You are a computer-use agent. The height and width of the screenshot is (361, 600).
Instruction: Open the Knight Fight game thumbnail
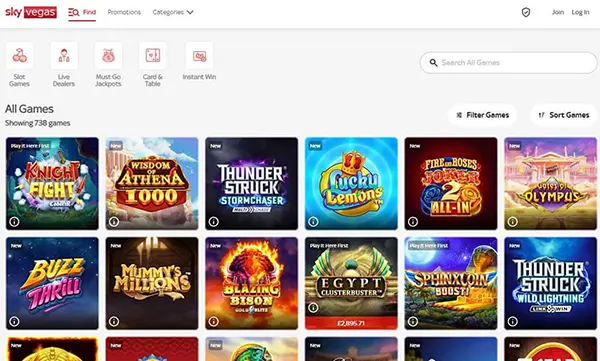[x=52, y=184]
